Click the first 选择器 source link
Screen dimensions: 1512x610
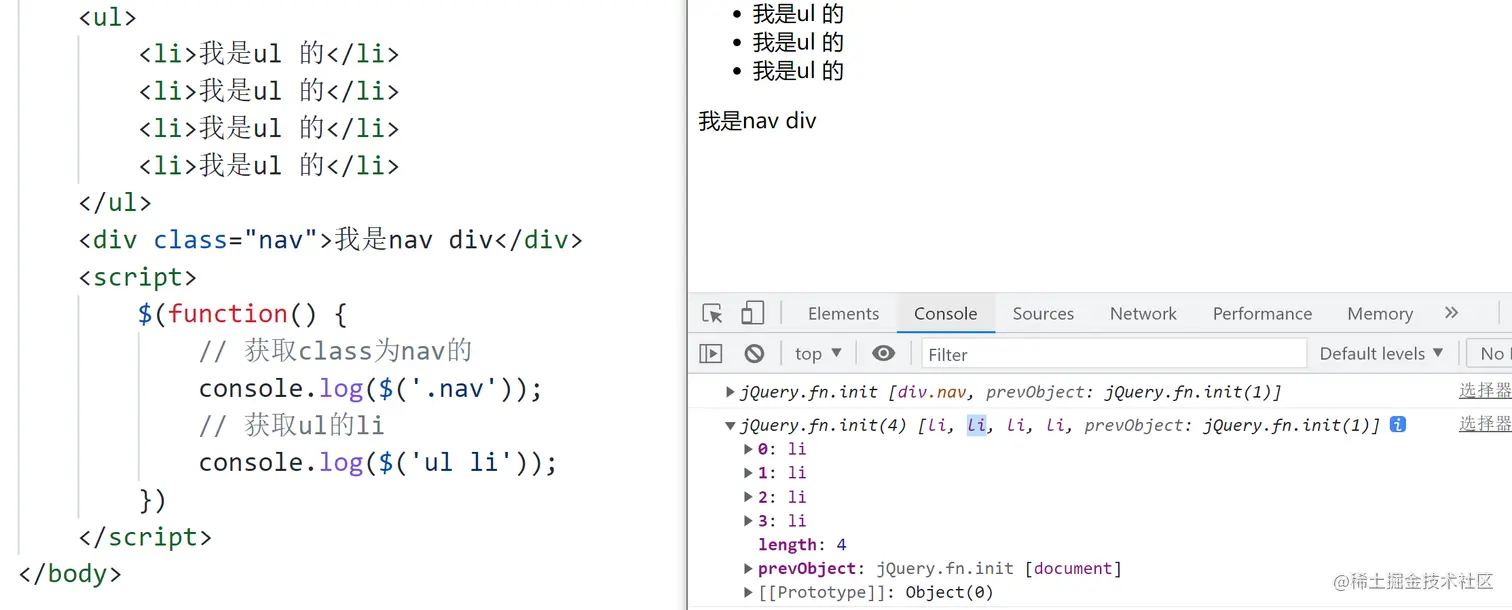coord(1485,391)
